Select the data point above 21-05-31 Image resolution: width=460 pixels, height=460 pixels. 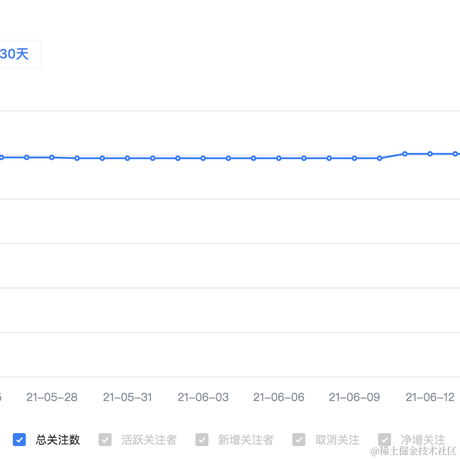point(127,158)
